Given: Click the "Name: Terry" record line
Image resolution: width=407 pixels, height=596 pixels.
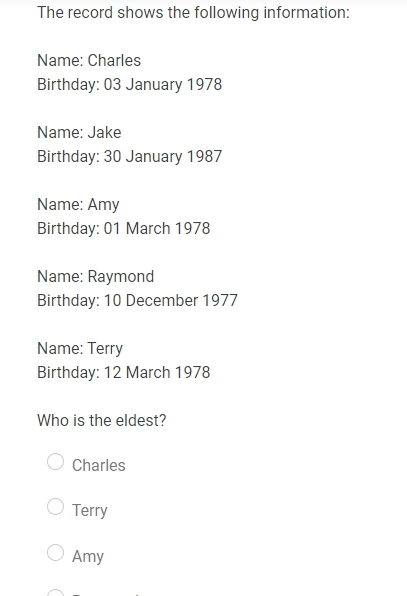Looking at the screenshot, I should point(80,349).
